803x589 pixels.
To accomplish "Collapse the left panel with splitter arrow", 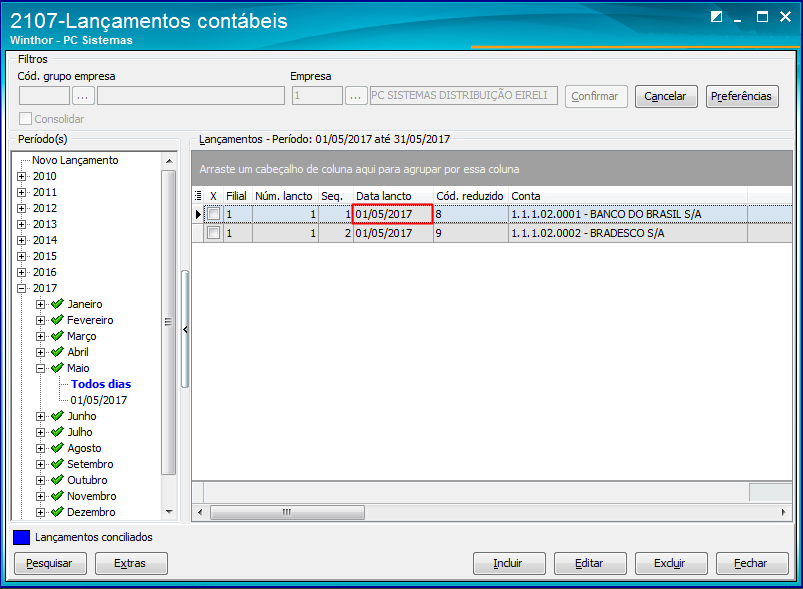I will coord(185,329).
